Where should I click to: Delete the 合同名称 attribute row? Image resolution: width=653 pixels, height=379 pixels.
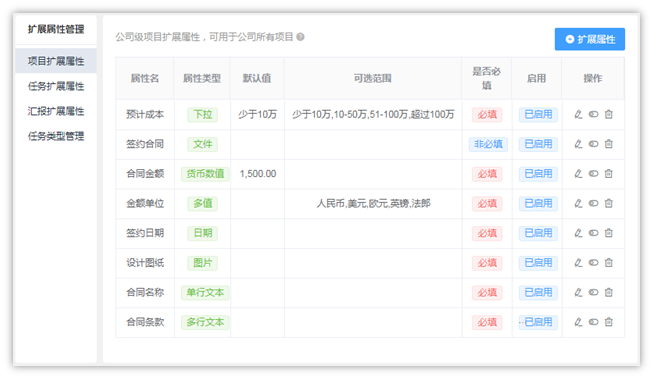(608, 292)
